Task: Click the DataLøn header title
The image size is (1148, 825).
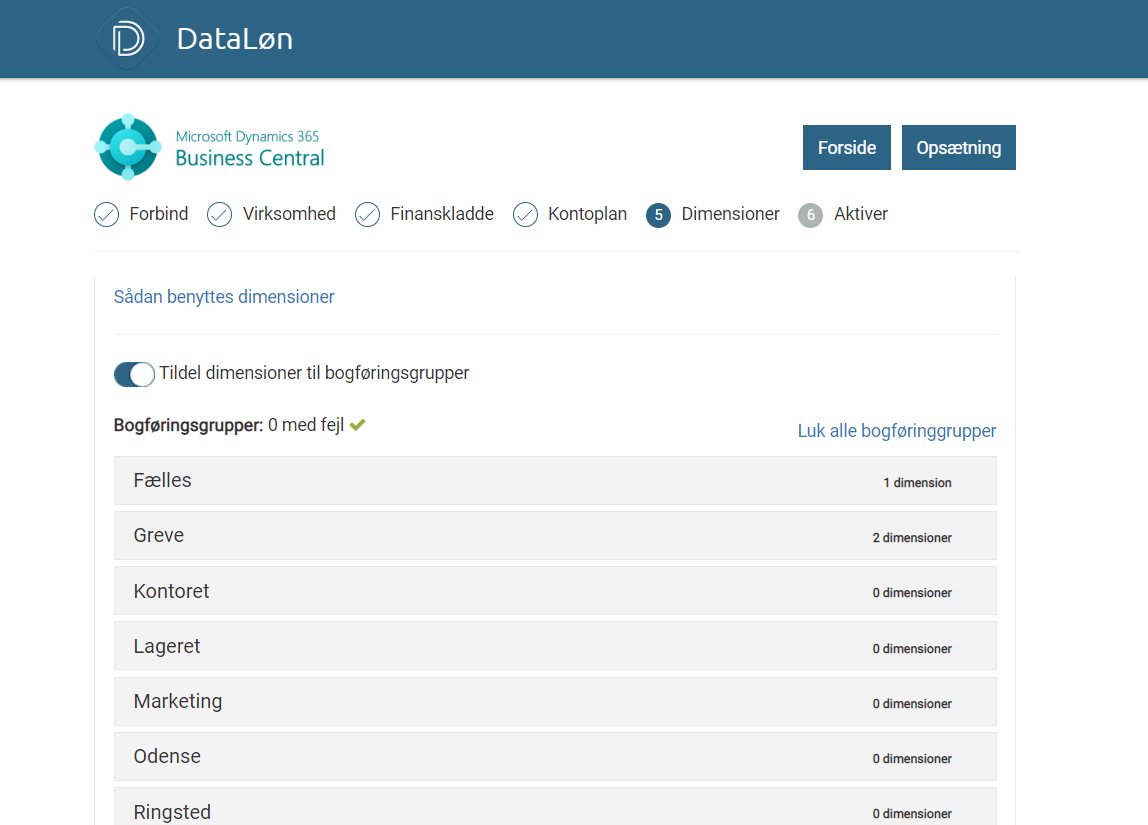Action: [235, 39]
